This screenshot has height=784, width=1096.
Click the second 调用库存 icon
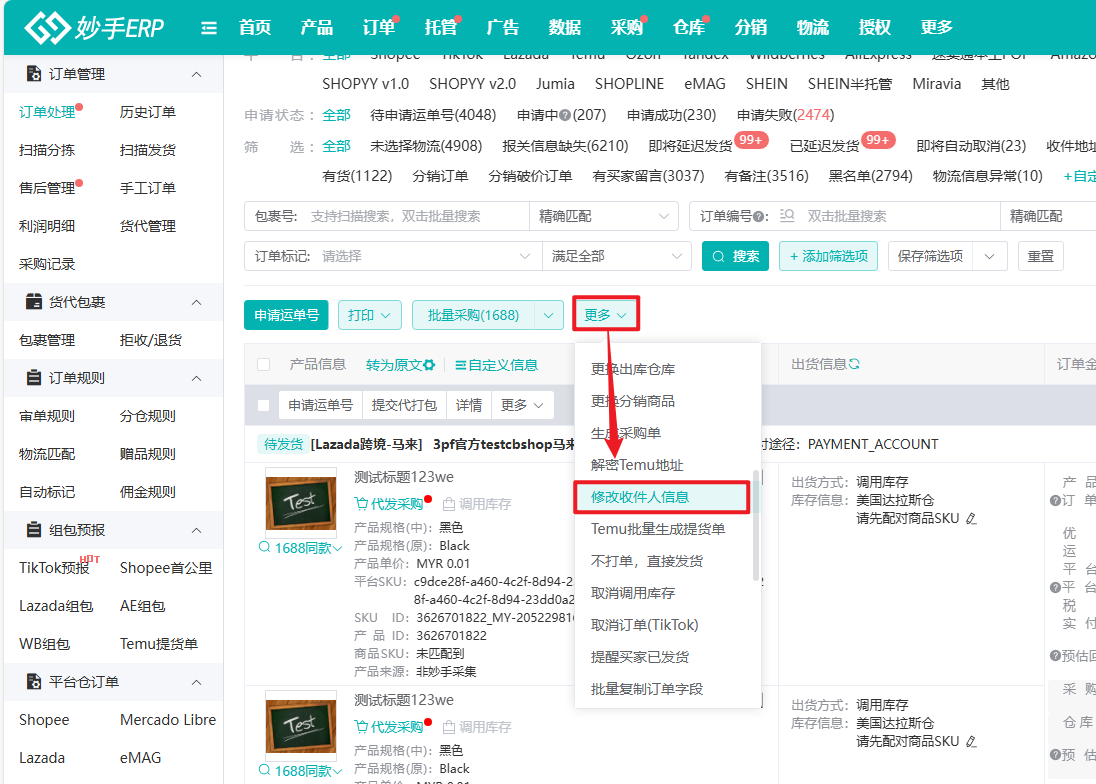pyautogui.click(x=449, y=727)
